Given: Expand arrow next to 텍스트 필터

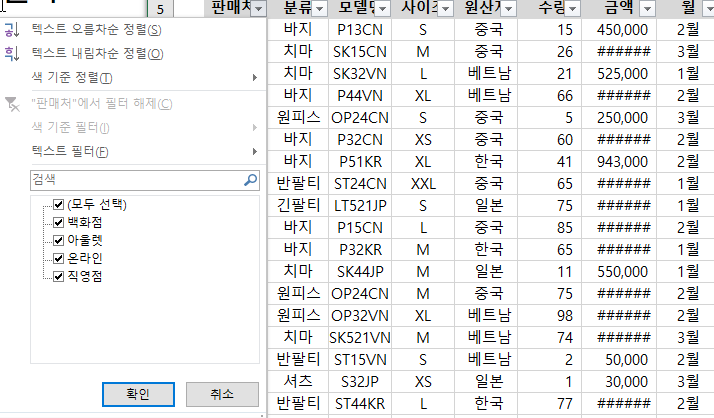Looking at the screenshot, I should pos(255,151).
